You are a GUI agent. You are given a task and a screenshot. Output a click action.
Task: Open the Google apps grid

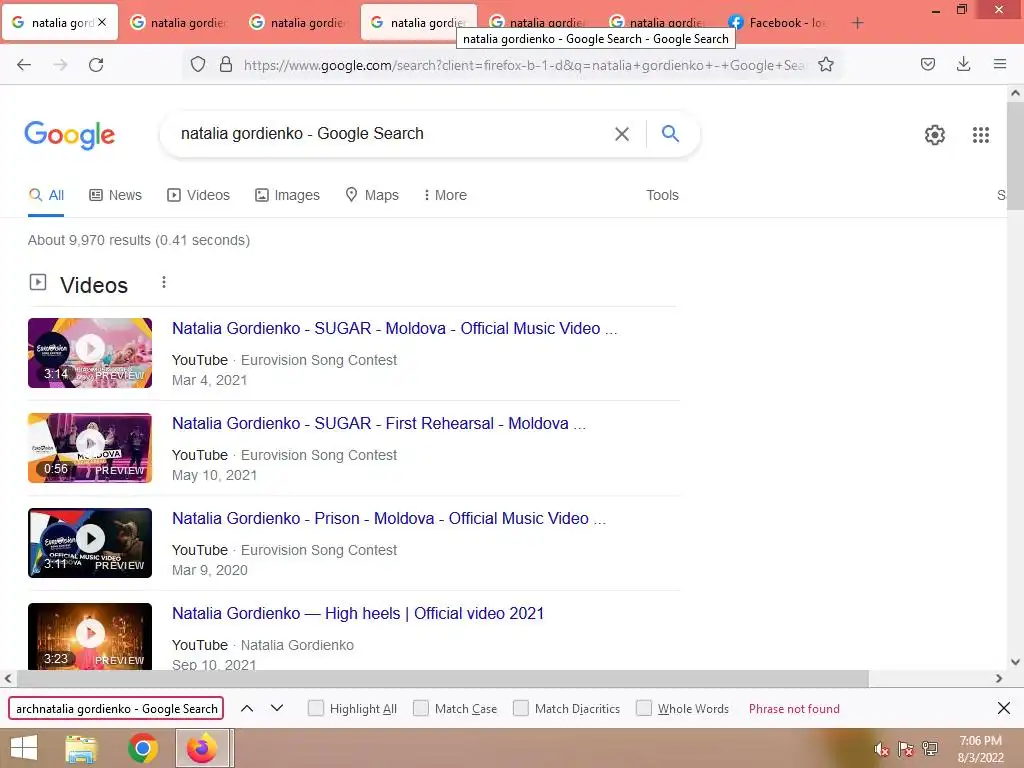[x=980, y=135]
